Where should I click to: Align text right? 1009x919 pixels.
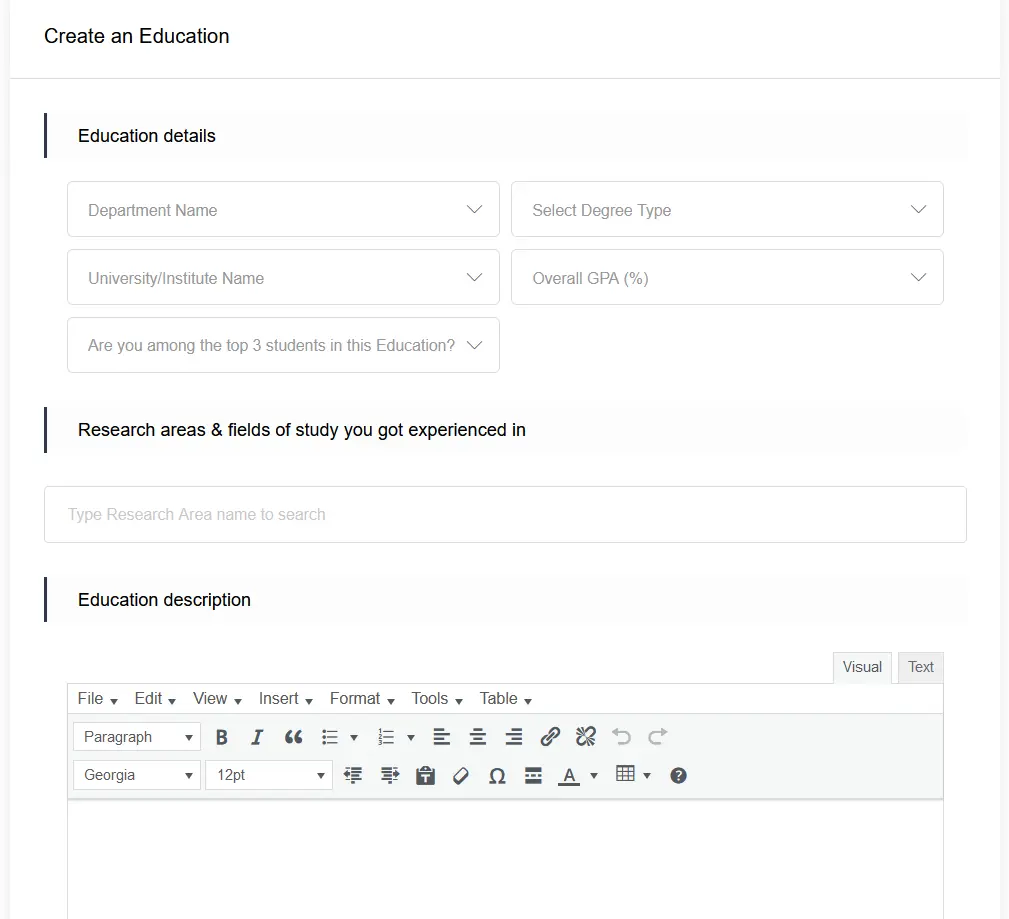514,737
